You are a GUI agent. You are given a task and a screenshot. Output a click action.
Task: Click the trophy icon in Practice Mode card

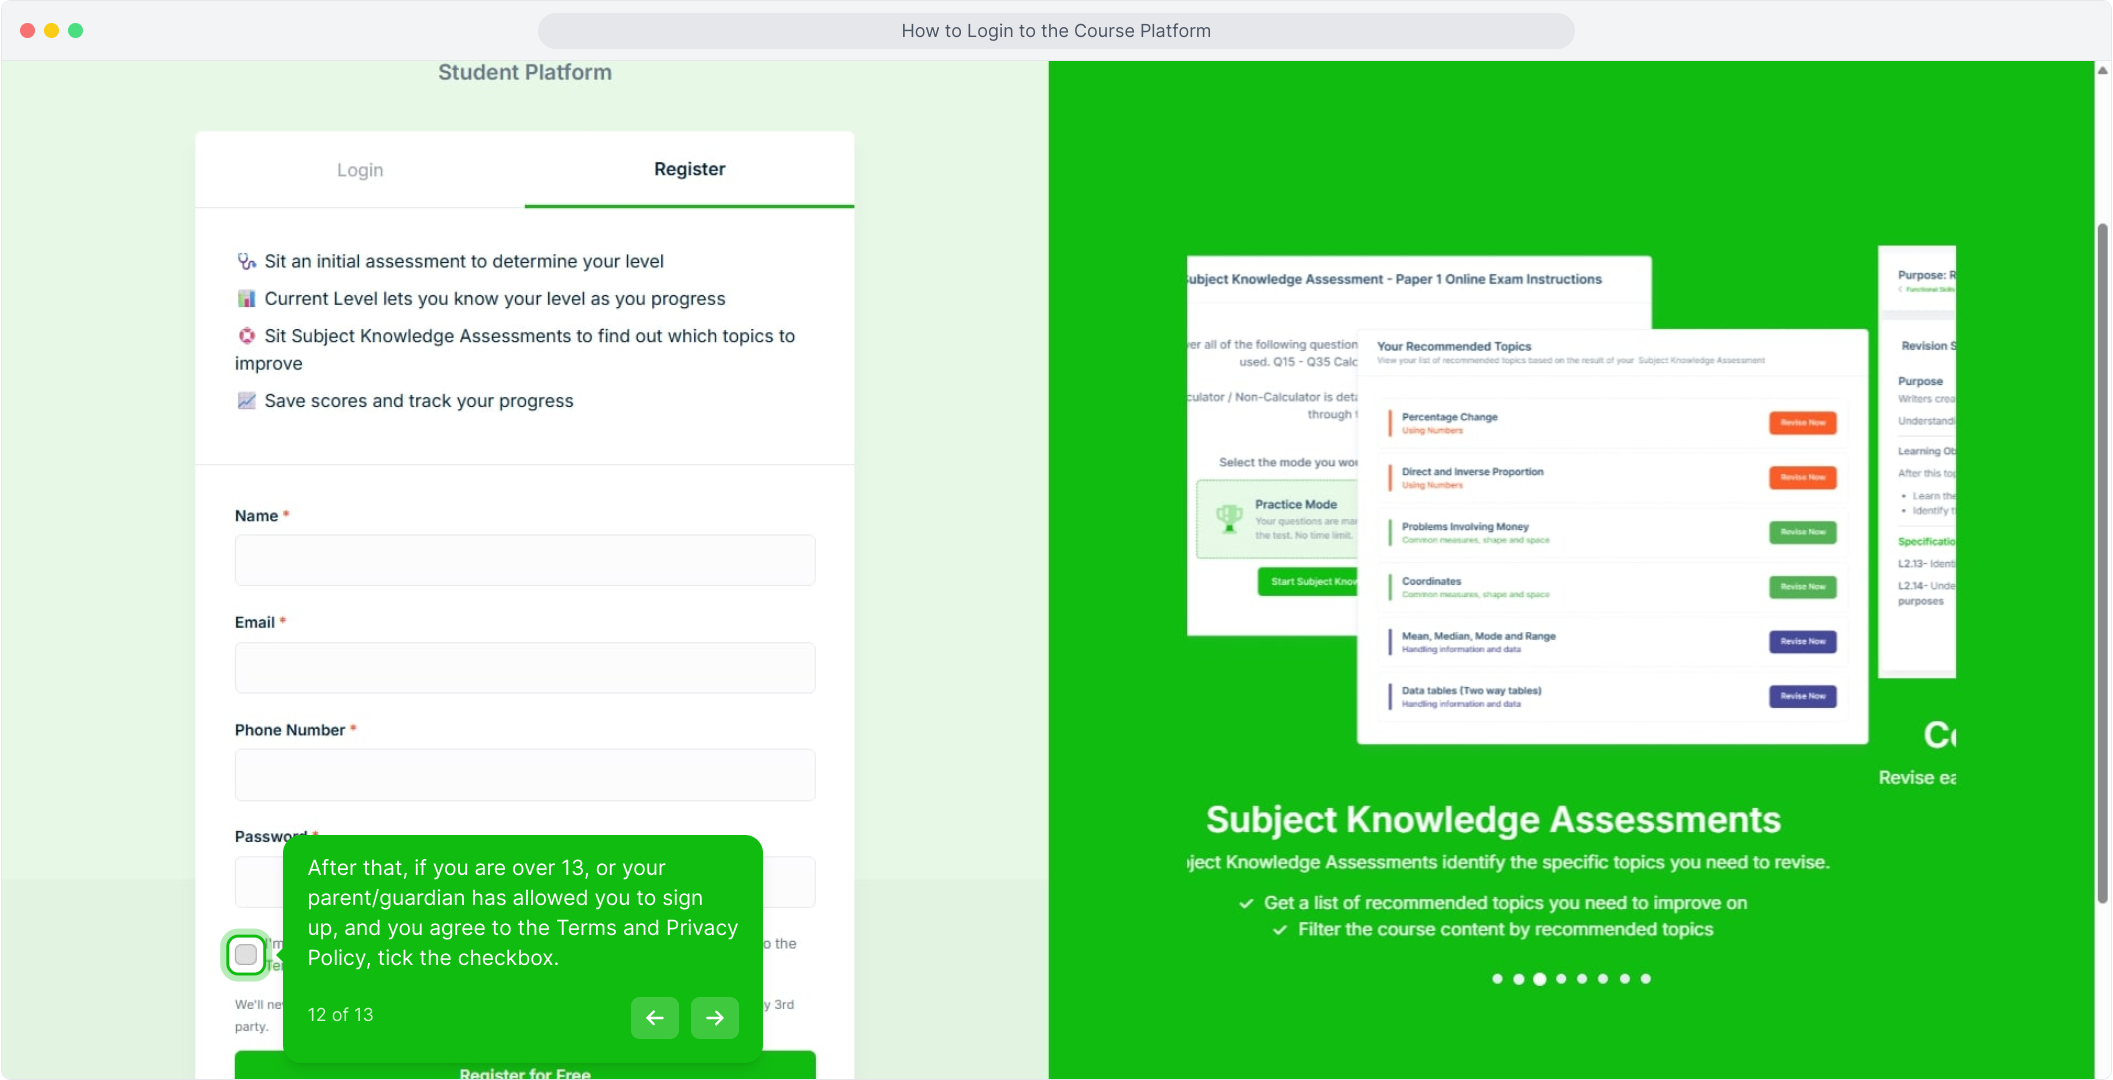1229,518
